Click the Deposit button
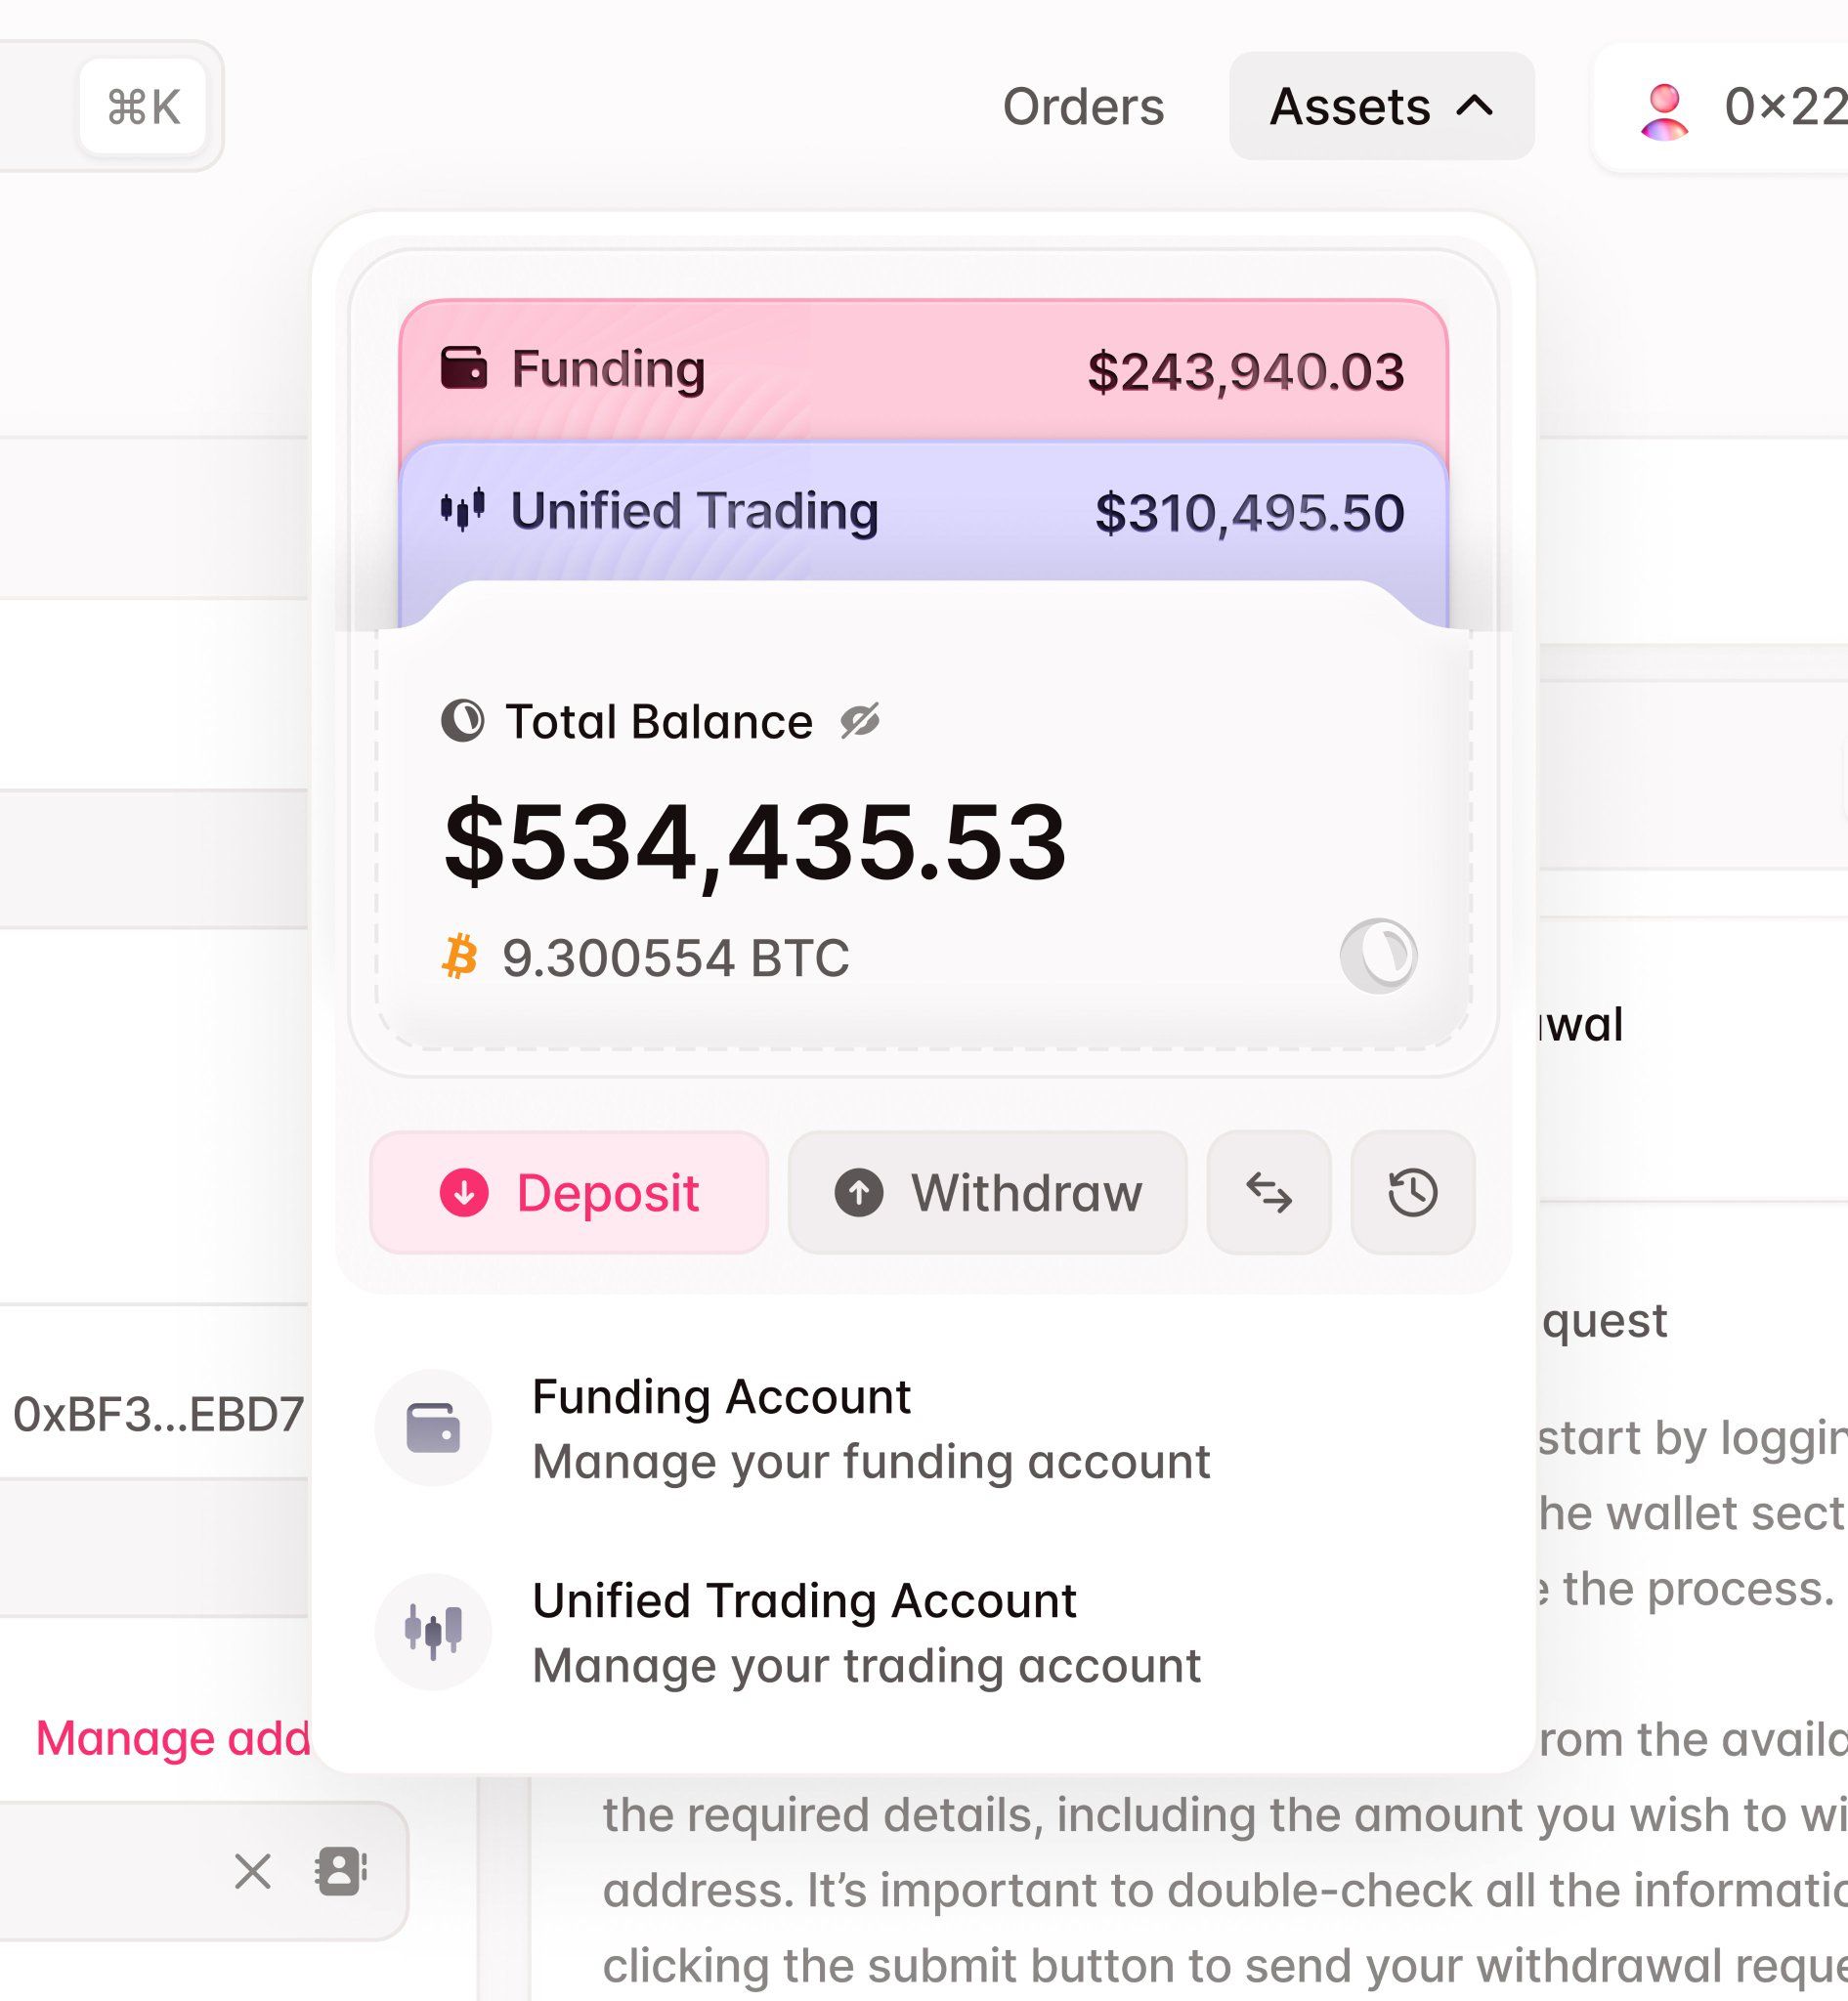The image size is (1848, 2001). pyautogui.click(x=570, y=1192)
